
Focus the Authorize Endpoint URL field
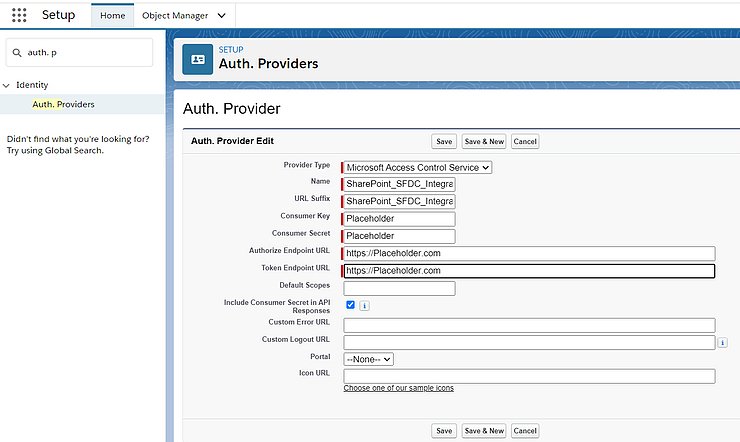529,253
